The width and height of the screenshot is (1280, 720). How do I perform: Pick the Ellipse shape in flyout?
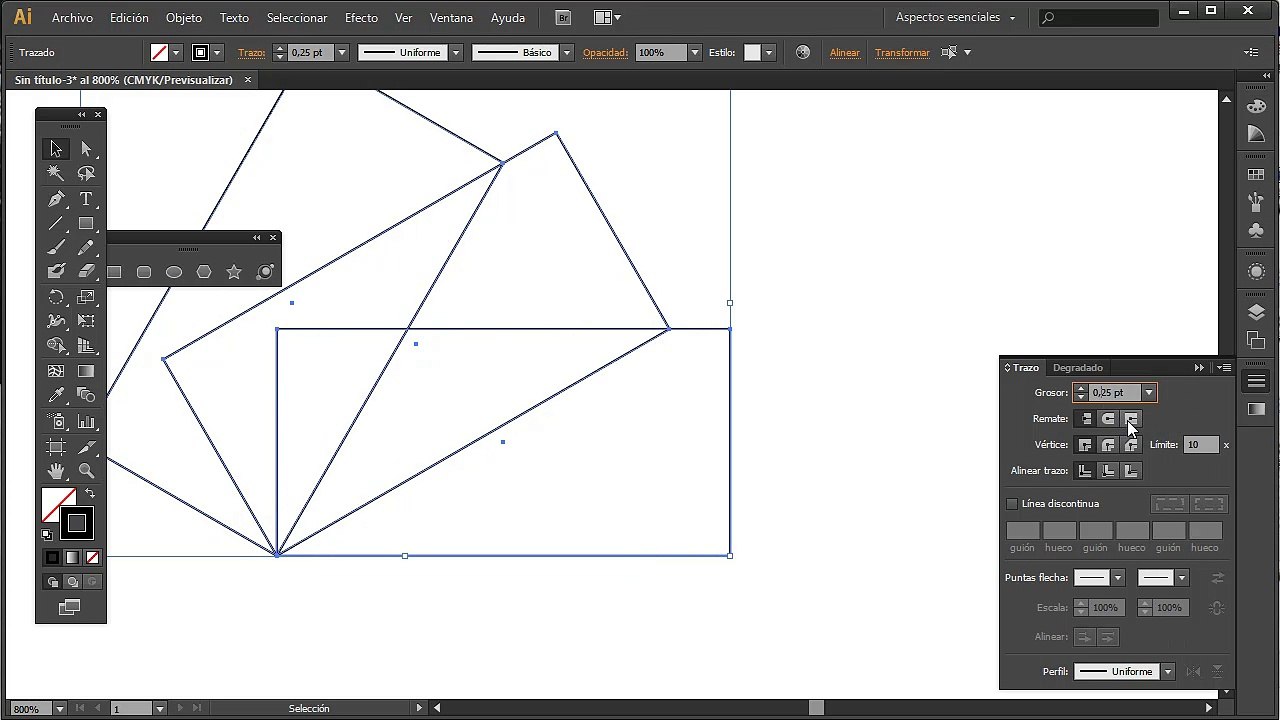point(174,272)
